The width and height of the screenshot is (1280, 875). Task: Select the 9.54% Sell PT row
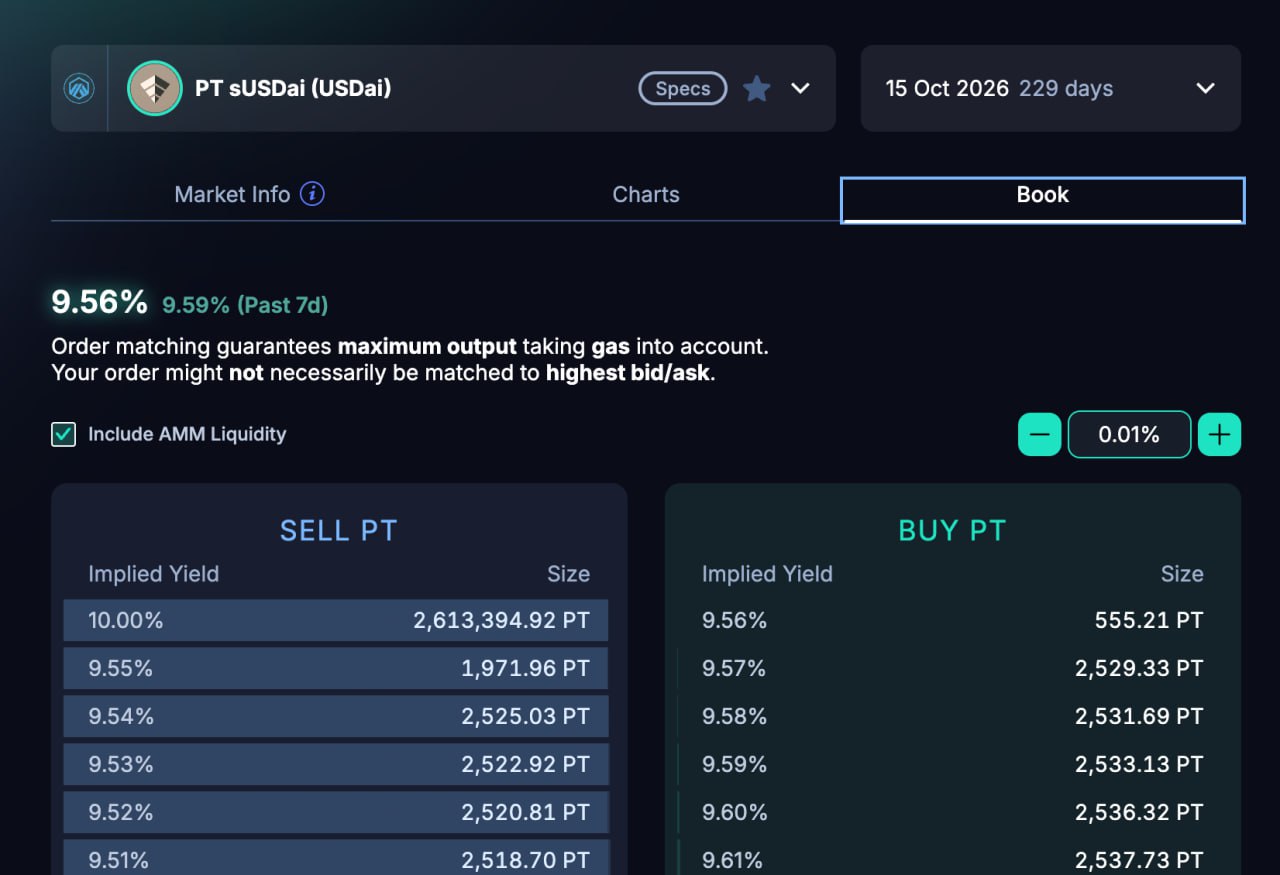[336, 716]
